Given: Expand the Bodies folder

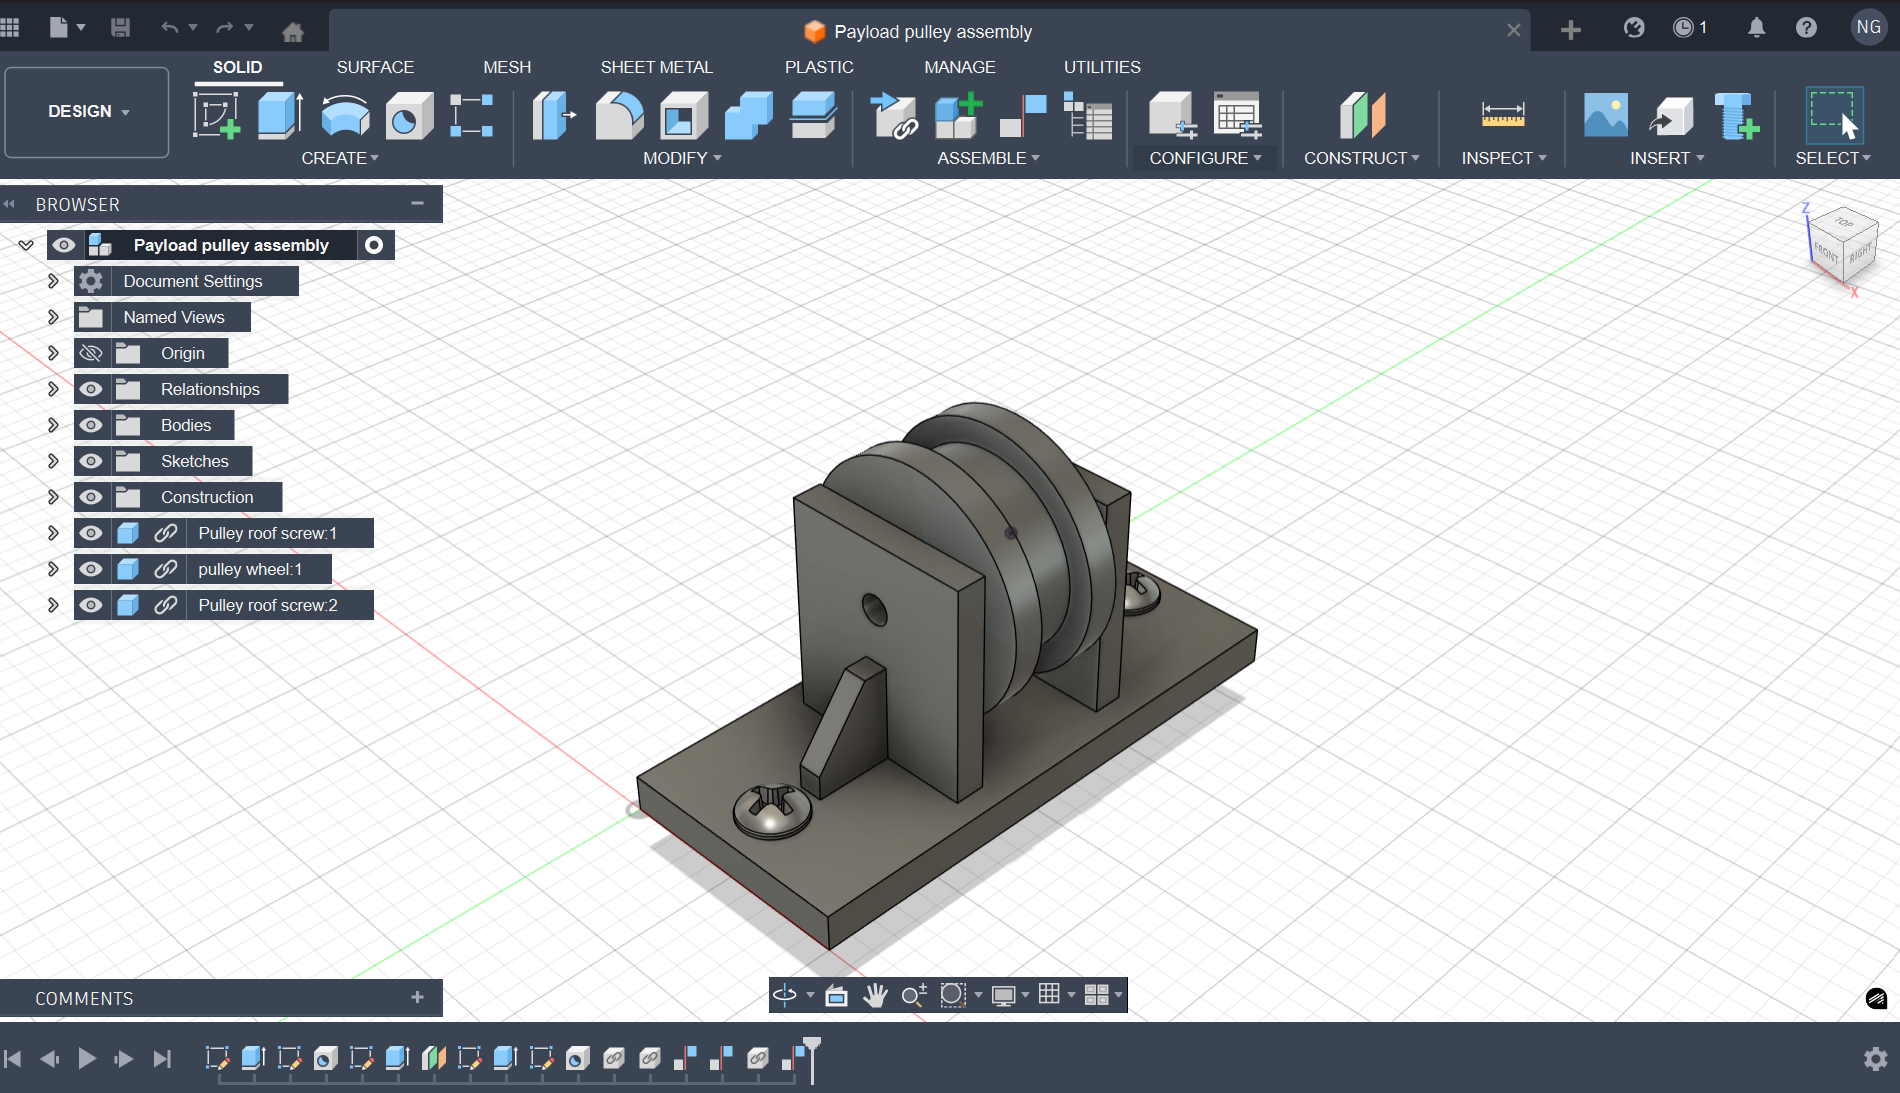Looking at the screenshot, I should (x=53, y=425).
